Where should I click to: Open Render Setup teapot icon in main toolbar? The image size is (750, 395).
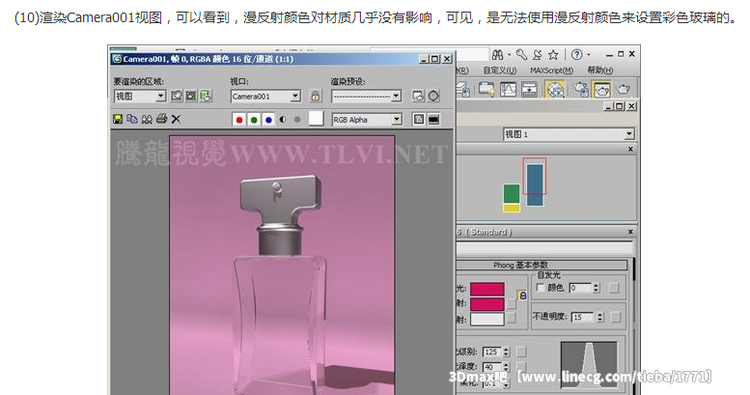pyautogui.click(x=581, y=89)
